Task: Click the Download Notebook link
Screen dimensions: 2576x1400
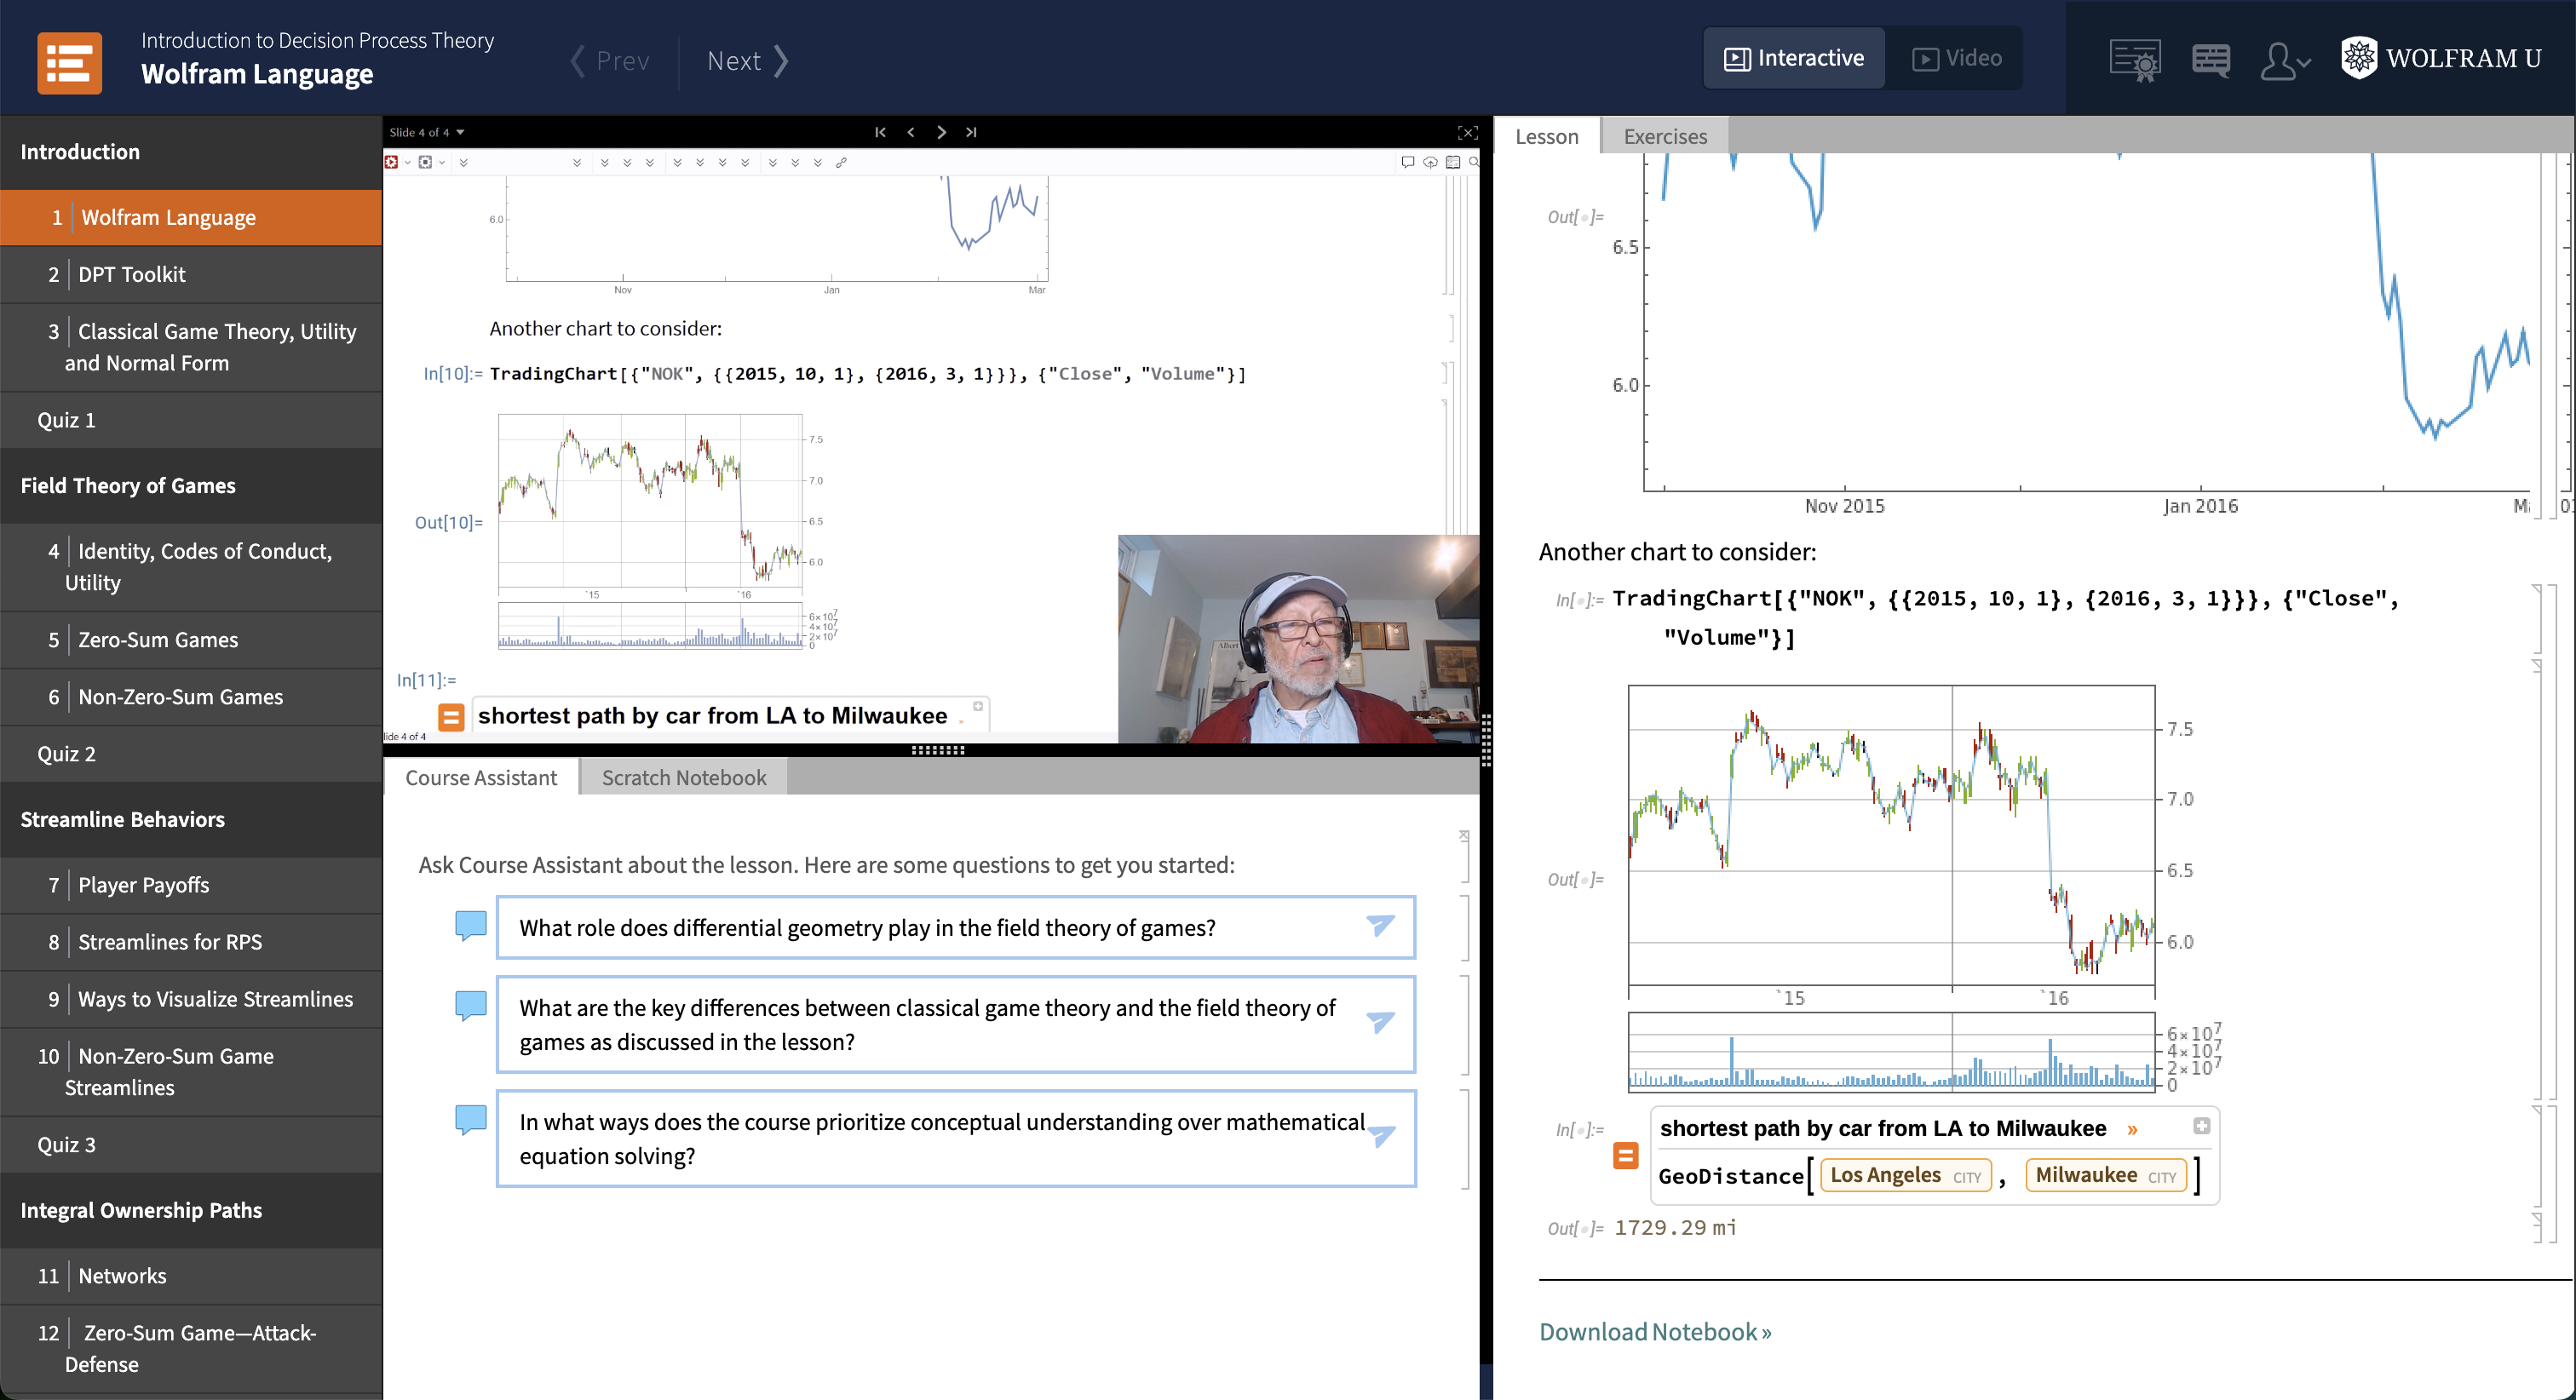Action: 1655,1332
